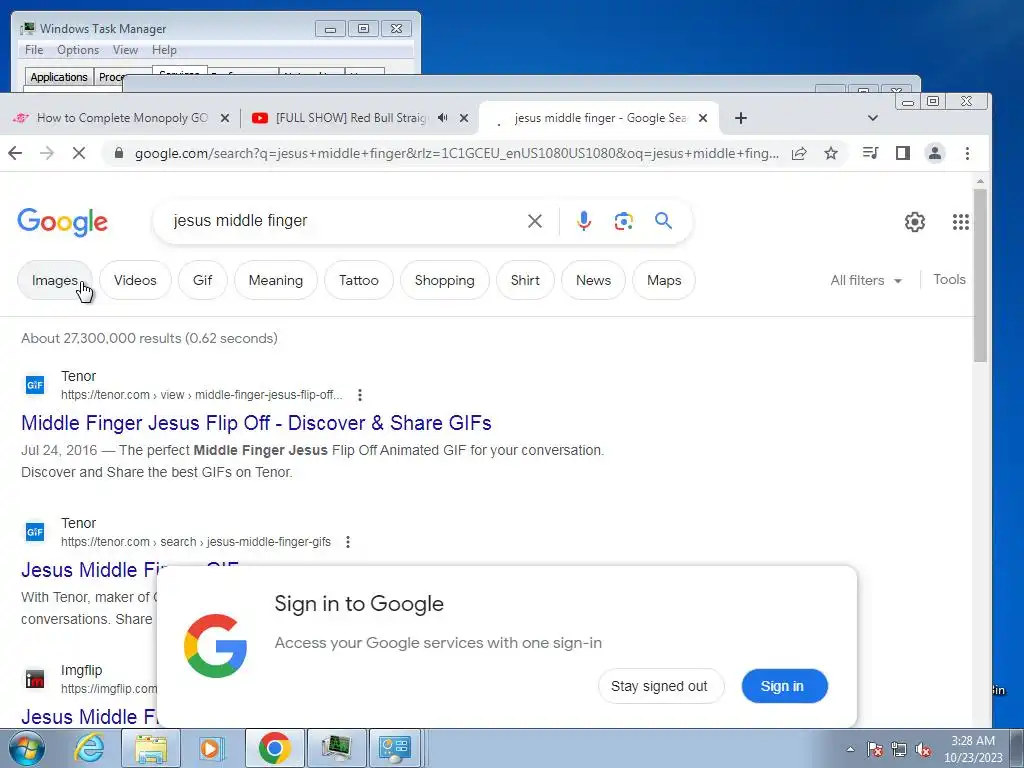Open the Chrome three-dot menu
1024x768 pixels.
967,153
